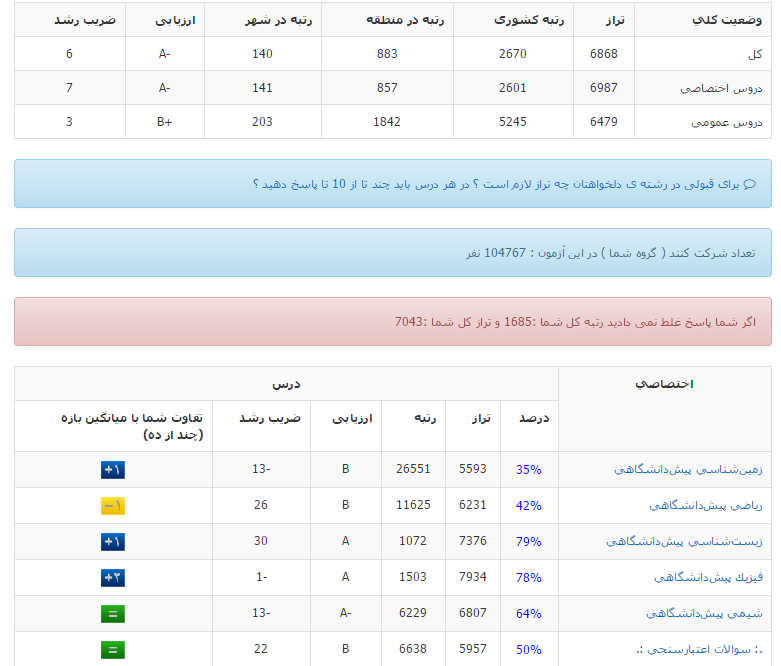Click the +1 badge in the زمین‌شناسی row
The width and height of the screenshot is (781, 666).
coord(113,470)
